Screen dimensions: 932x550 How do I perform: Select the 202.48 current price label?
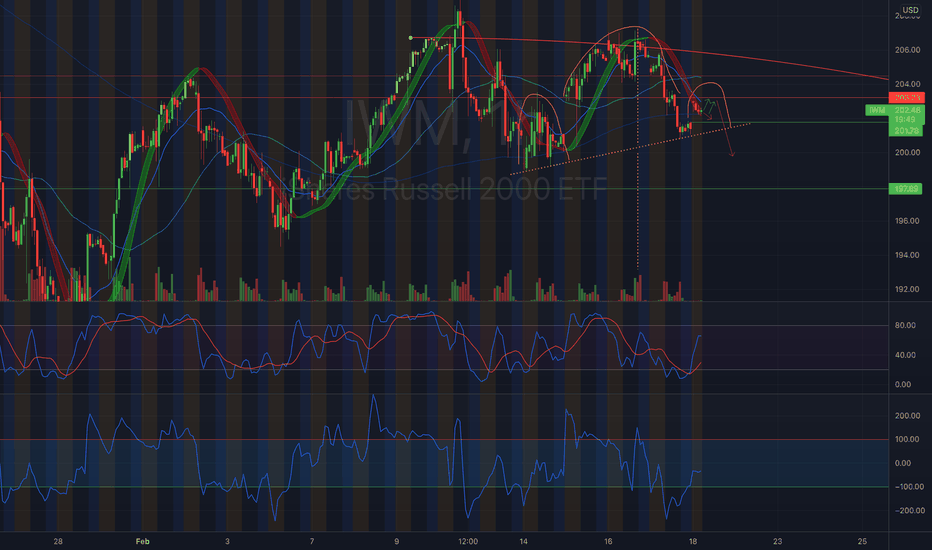coord(906,110)
